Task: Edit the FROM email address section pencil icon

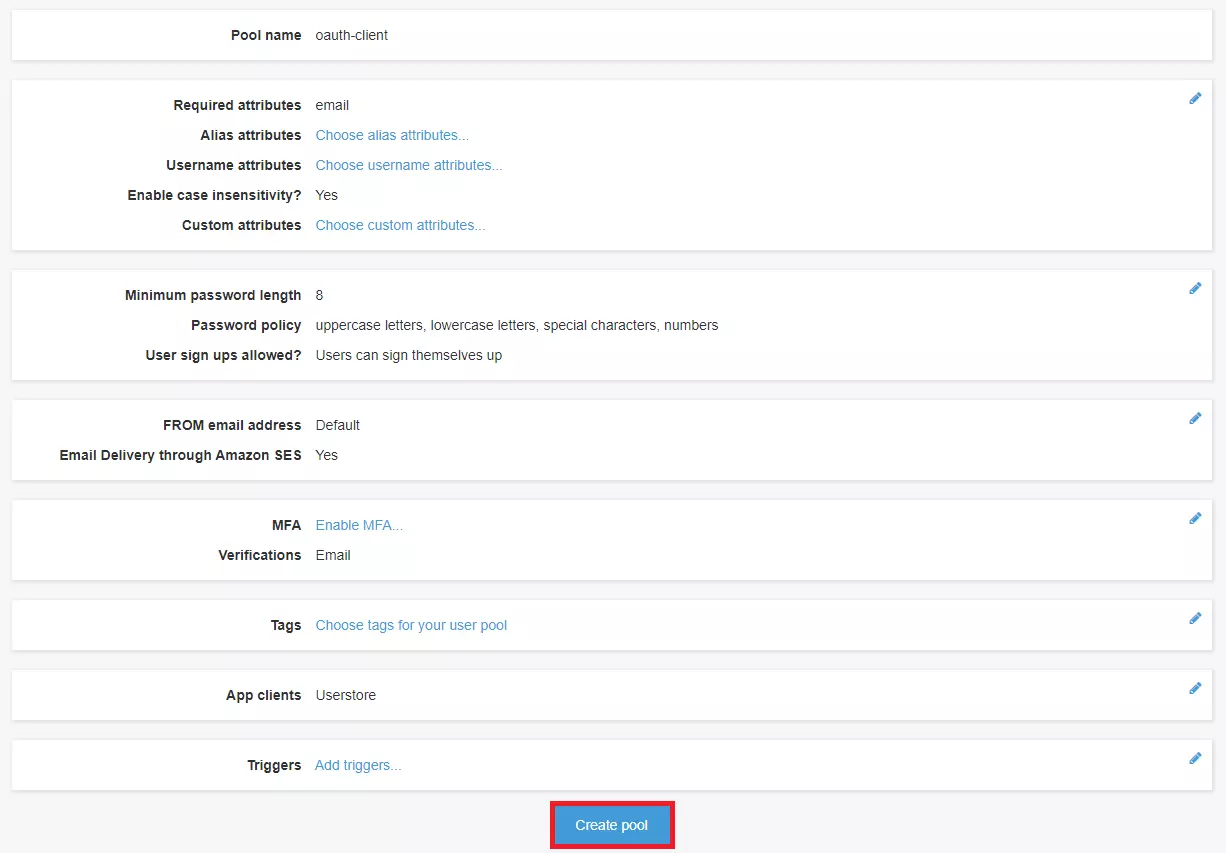Action: (x=1195, y=418)
